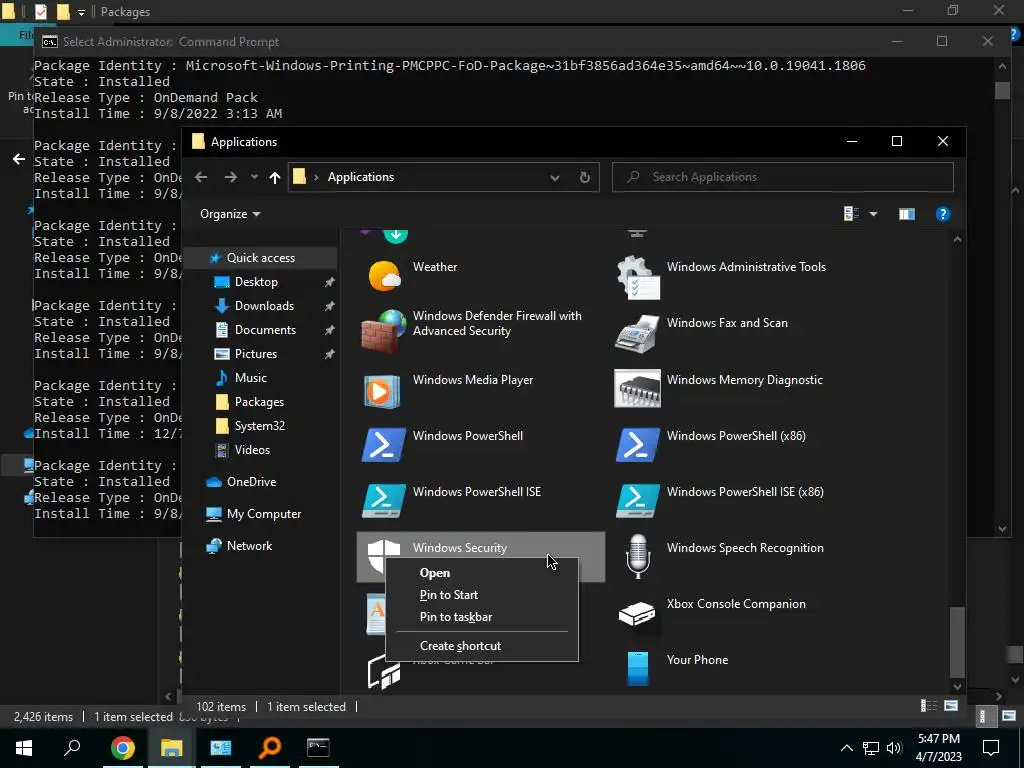Select the Windows PowerShell icon

point(383,445)
